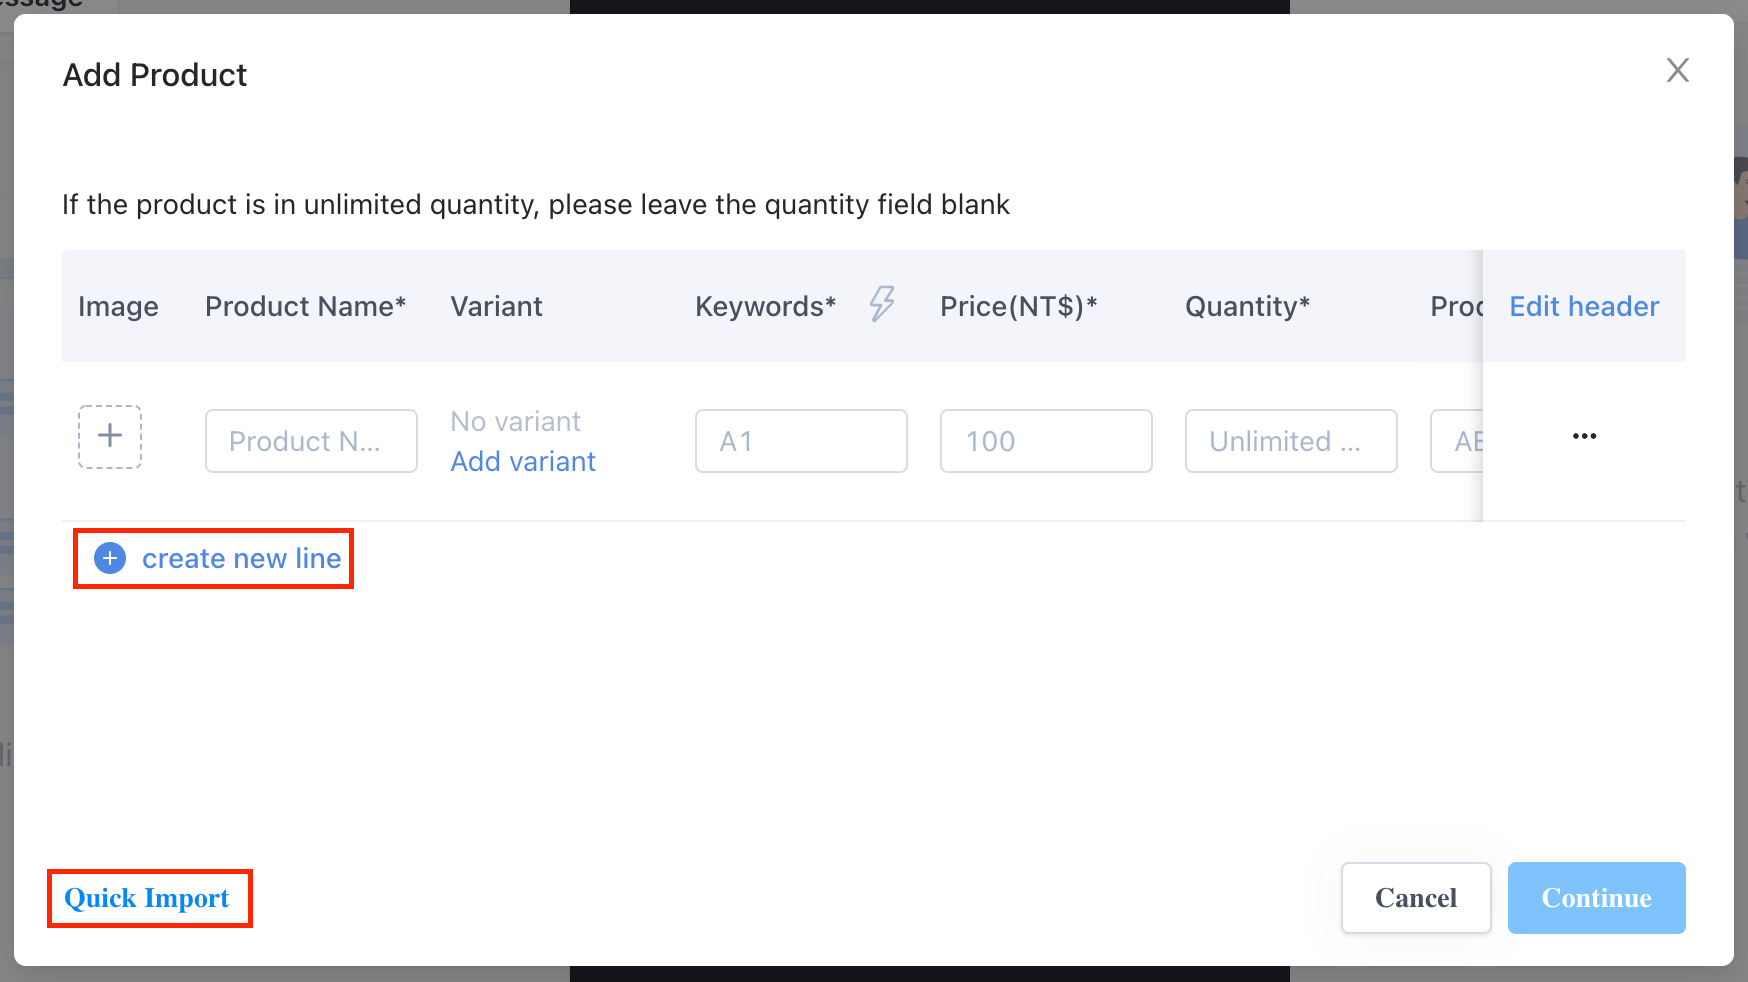The height and width of the screenshot is (982, 1748).
Task: Close the Add Product dialog
Action: [1677, 70]
